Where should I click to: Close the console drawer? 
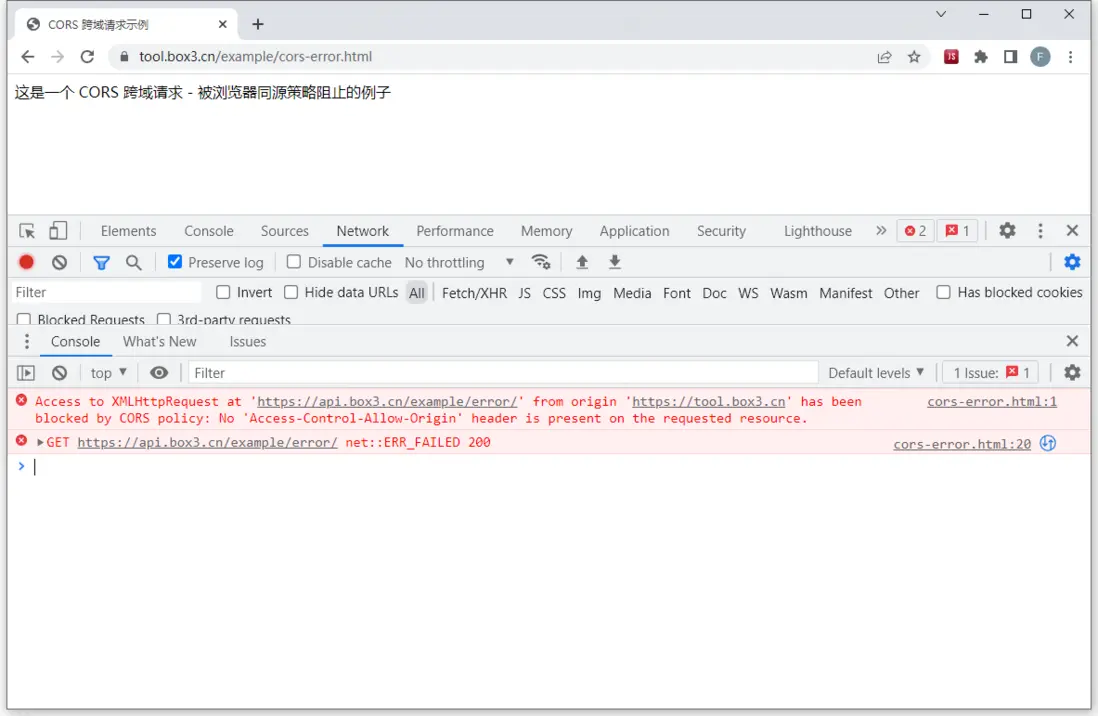(1072, 341)
